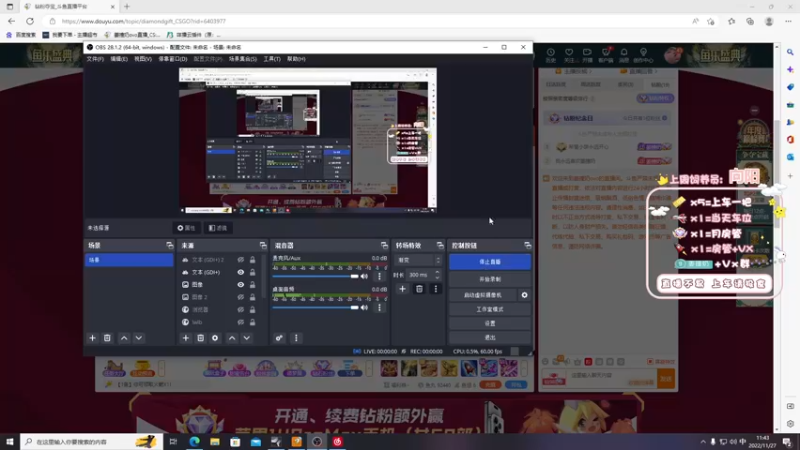Open the Edge browser from taskbar
This screenshot has width=800, height=450.
coord(194,441)
